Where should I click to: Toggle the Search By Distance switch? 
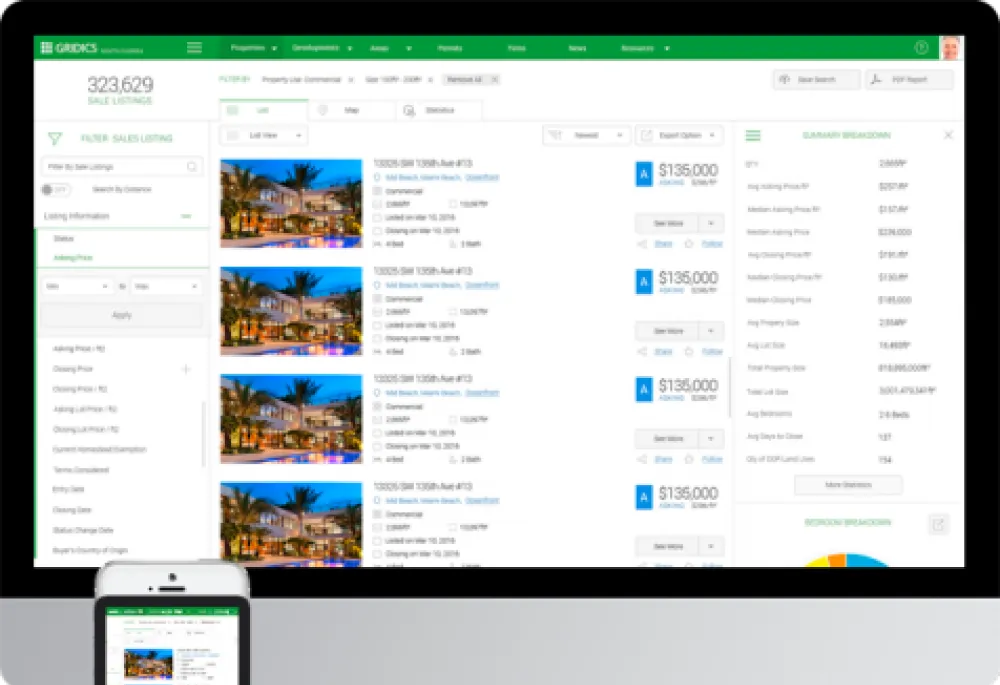pos(56,189)
